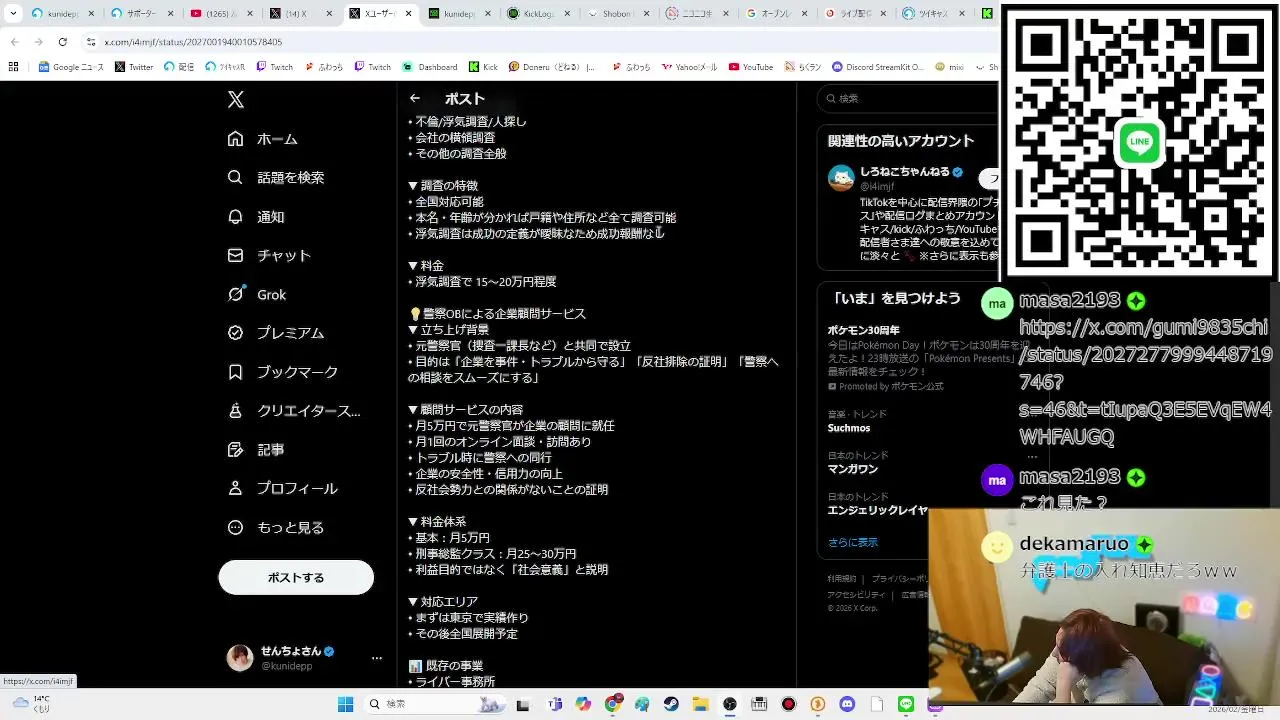Click the しろねこちゃんねる avatar
The width and height of the screenshot is (1280, 720).
[841, 178]
